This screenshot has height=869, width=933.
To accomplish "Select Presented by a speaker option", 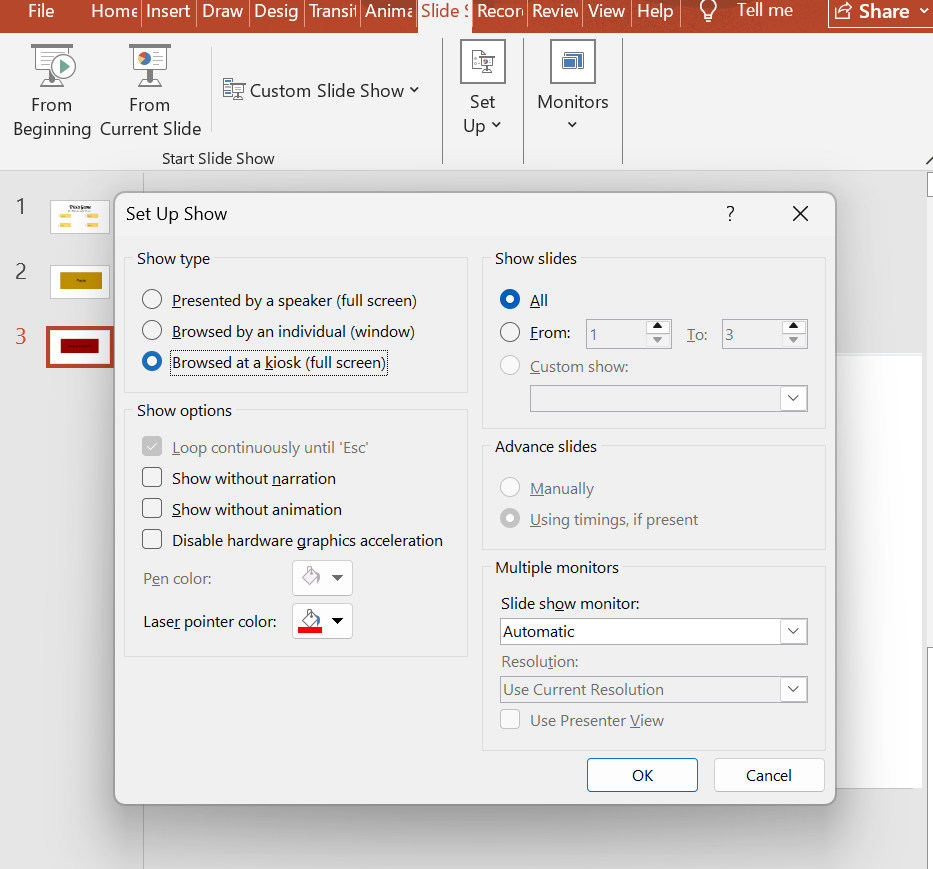I will pyautogui.click(x=152, y=300).
